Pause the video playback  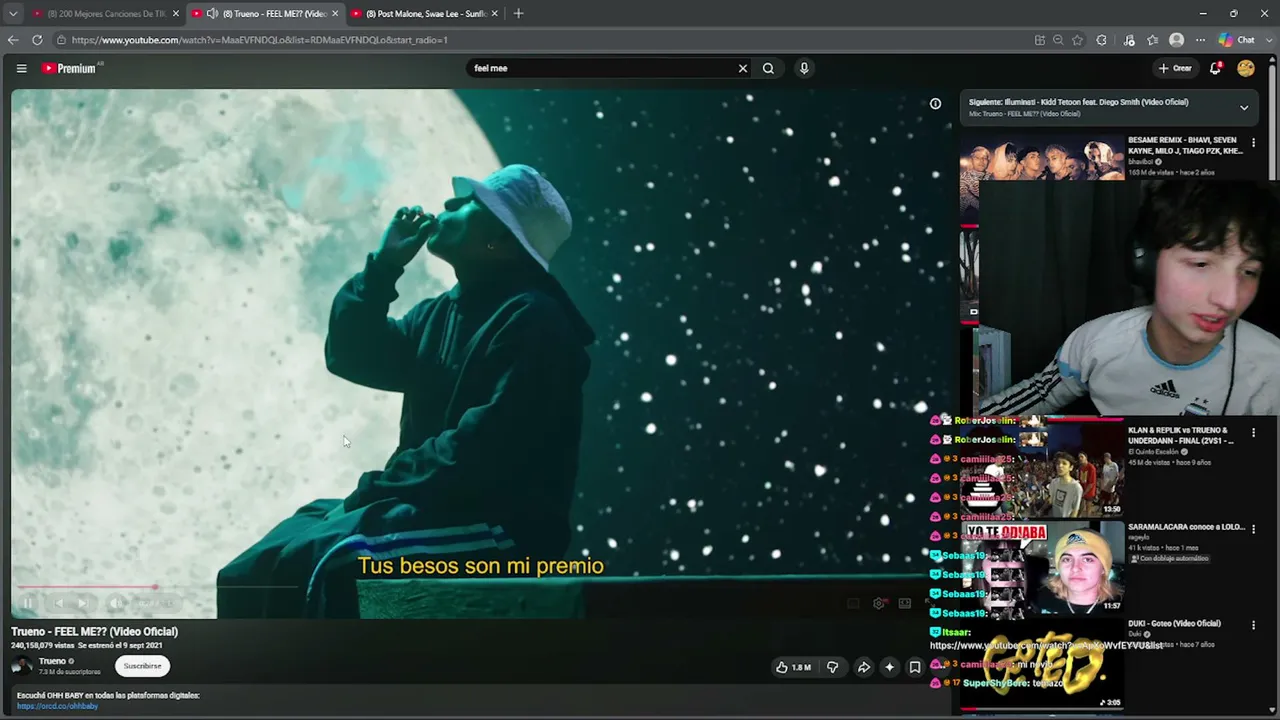(x=28, y=603)
